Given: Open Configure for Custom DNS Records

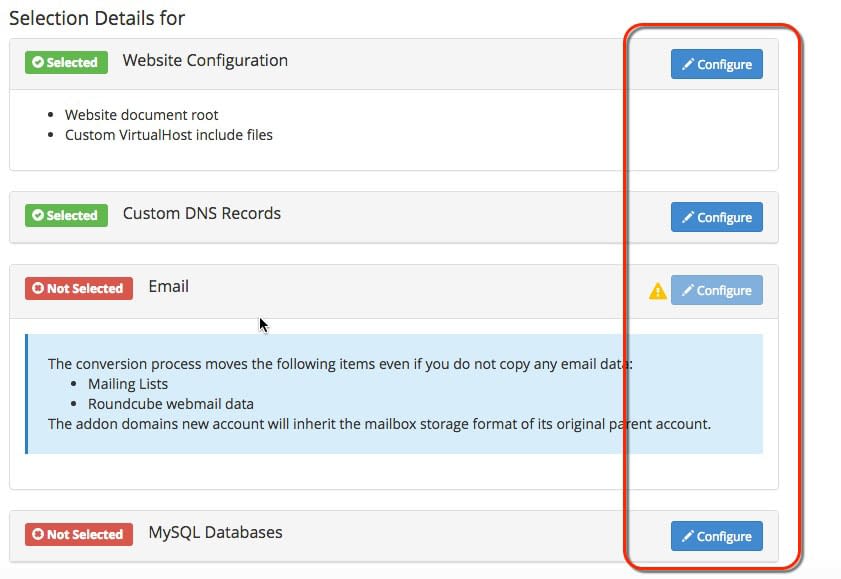Looking at the screenshot, I should click(716, 217).
